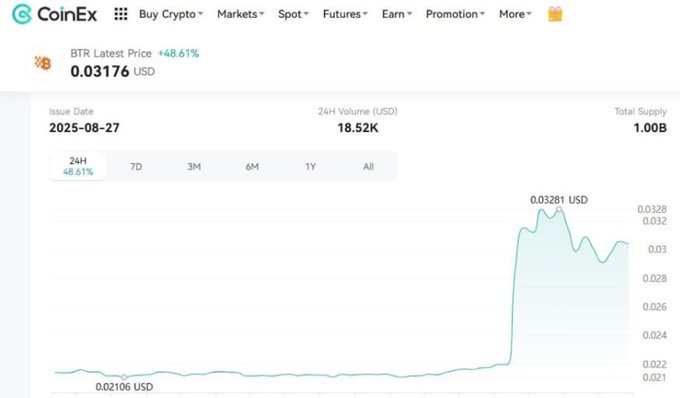Image resolution: width=680 pixels, height=398 pixels.
Task: Open the gift box rewards icon
Action: (555, 14)
